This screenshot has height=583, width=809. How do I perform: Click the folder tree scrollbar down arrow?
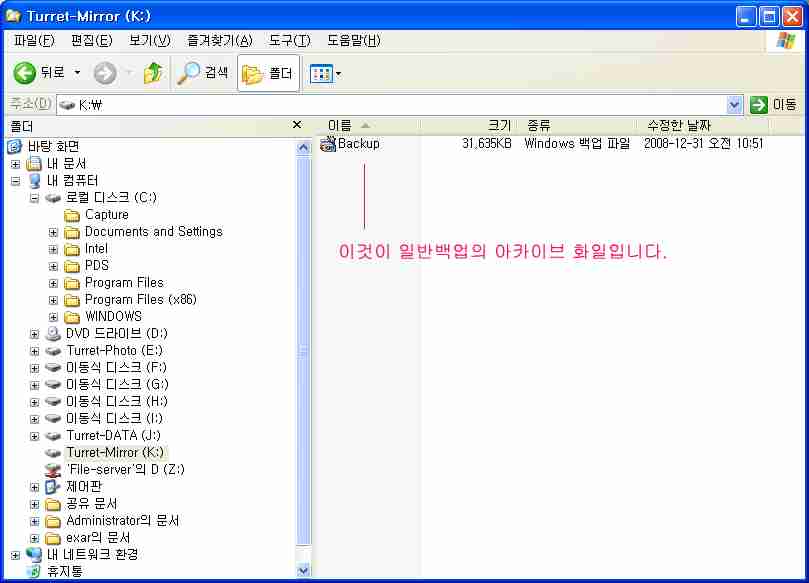[x=304, y=569]
